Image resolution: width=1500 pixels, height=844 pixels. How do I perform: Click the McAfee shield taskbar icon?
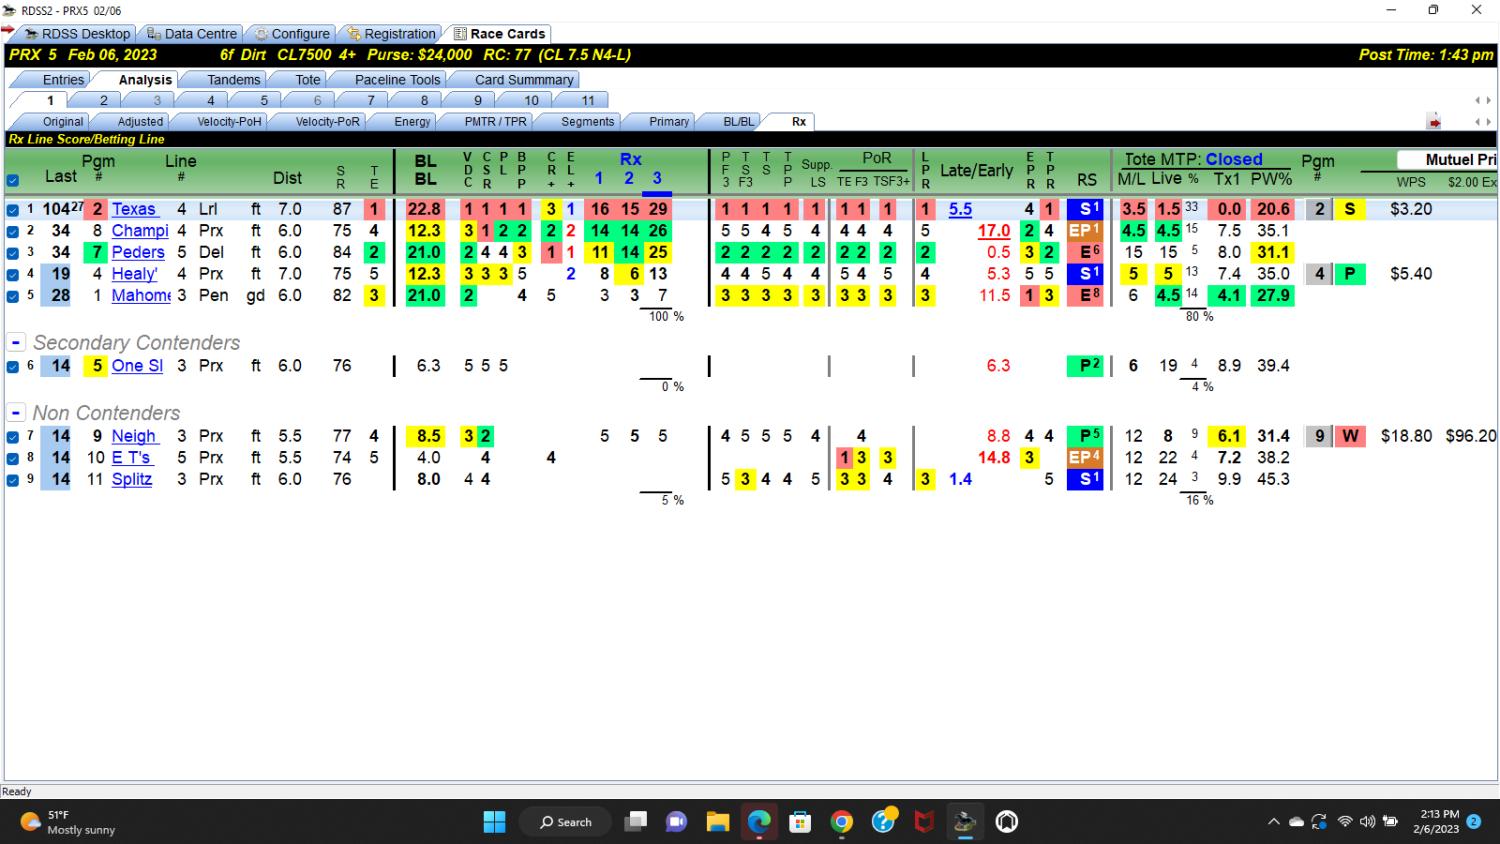(x=924, y=822)
